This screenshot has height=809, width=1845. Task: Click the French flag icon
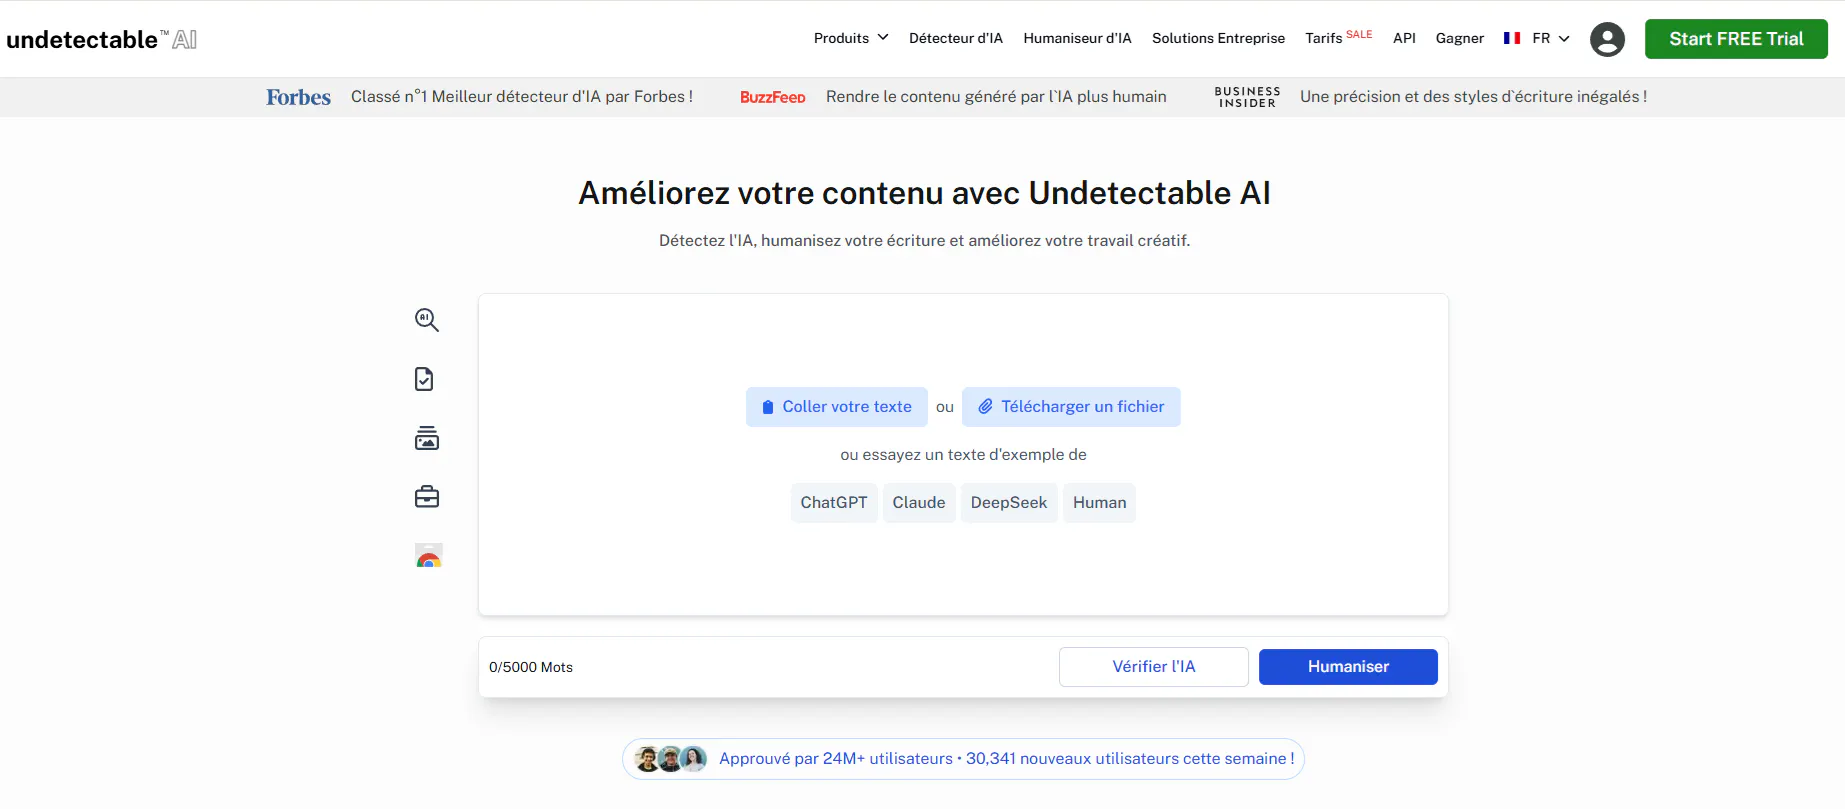tap(1512, 38)
